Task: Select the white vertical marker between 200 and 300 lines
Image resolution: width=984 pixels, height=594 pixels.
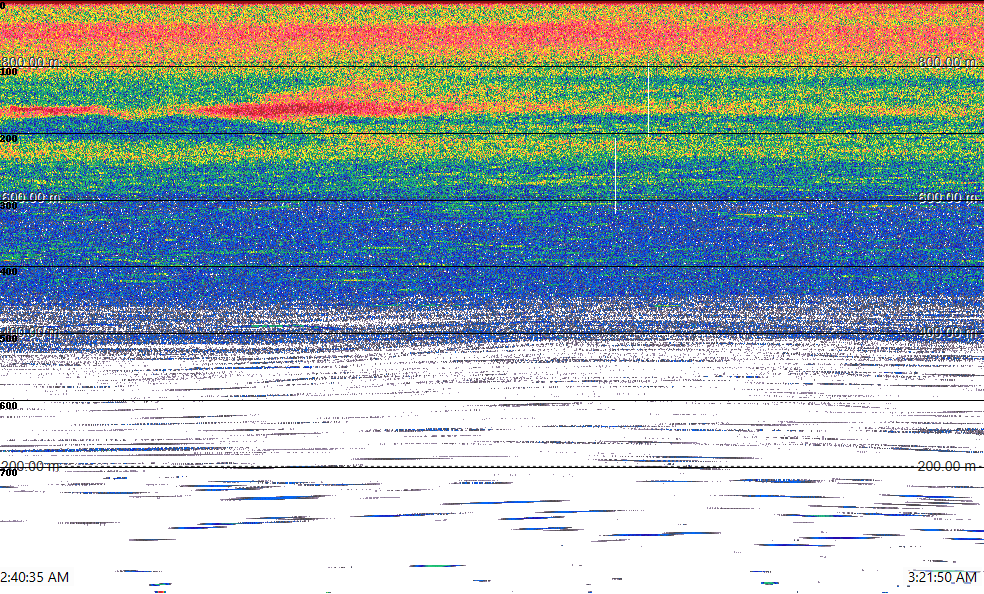Action: click(x=616, y=176)
